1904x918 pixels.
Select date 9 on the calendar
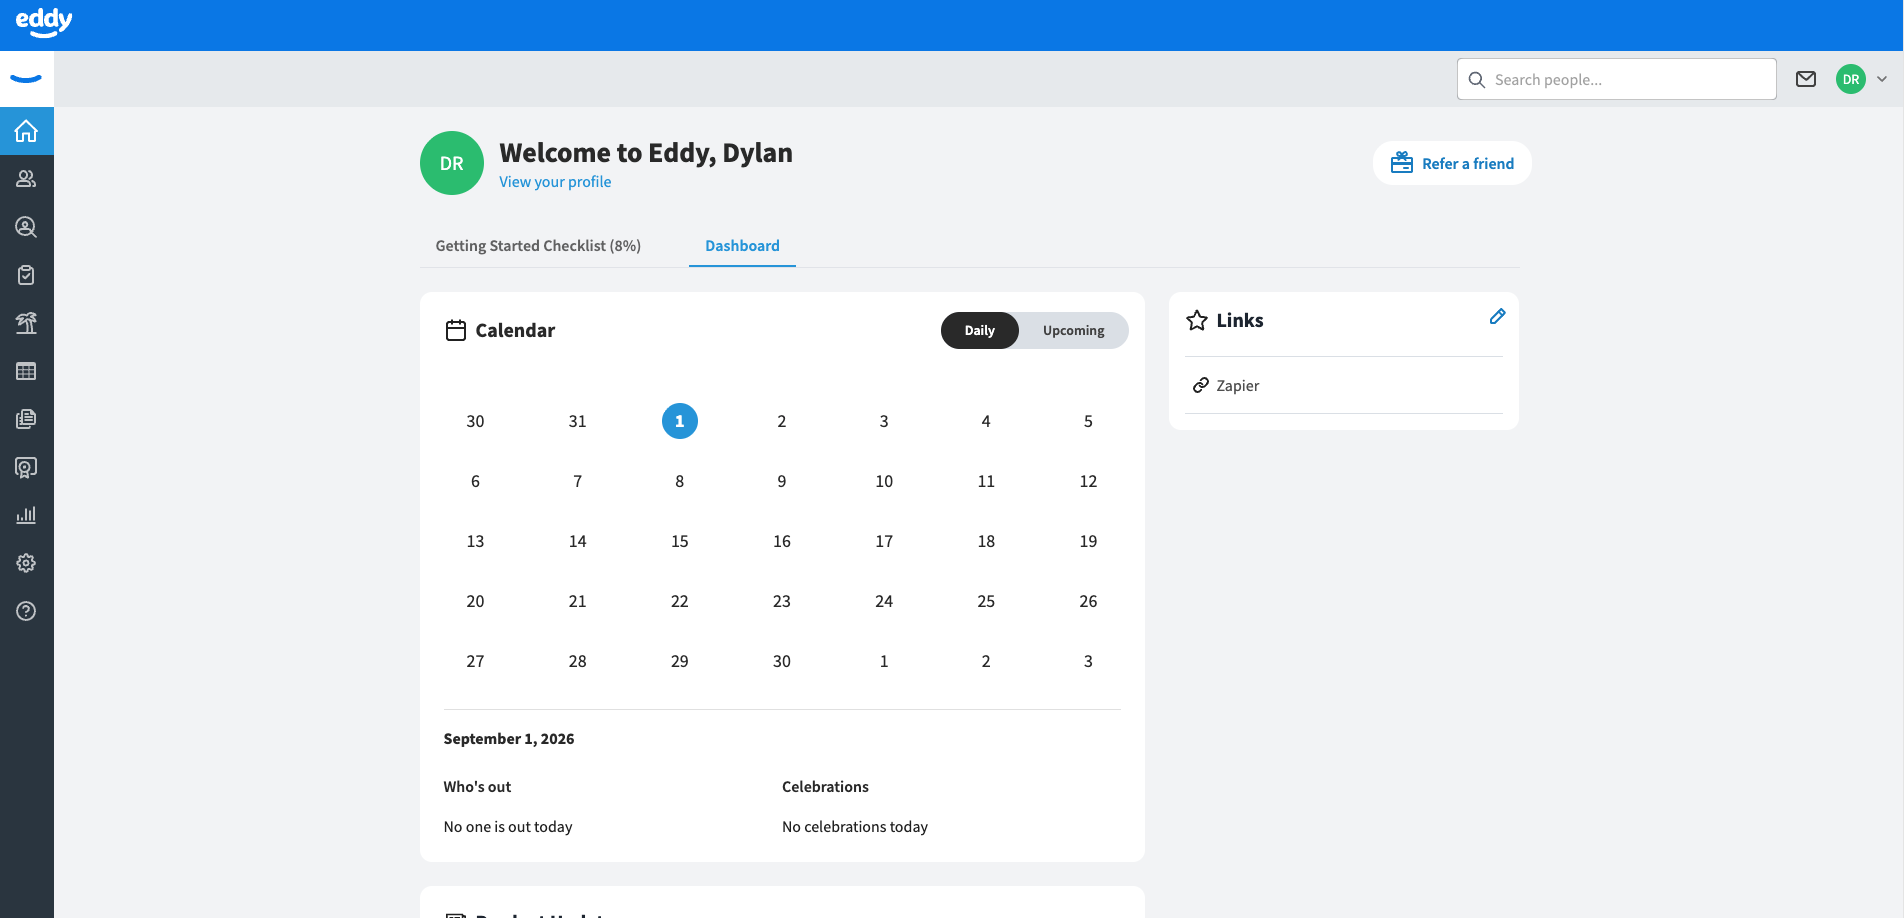[782, 481]
